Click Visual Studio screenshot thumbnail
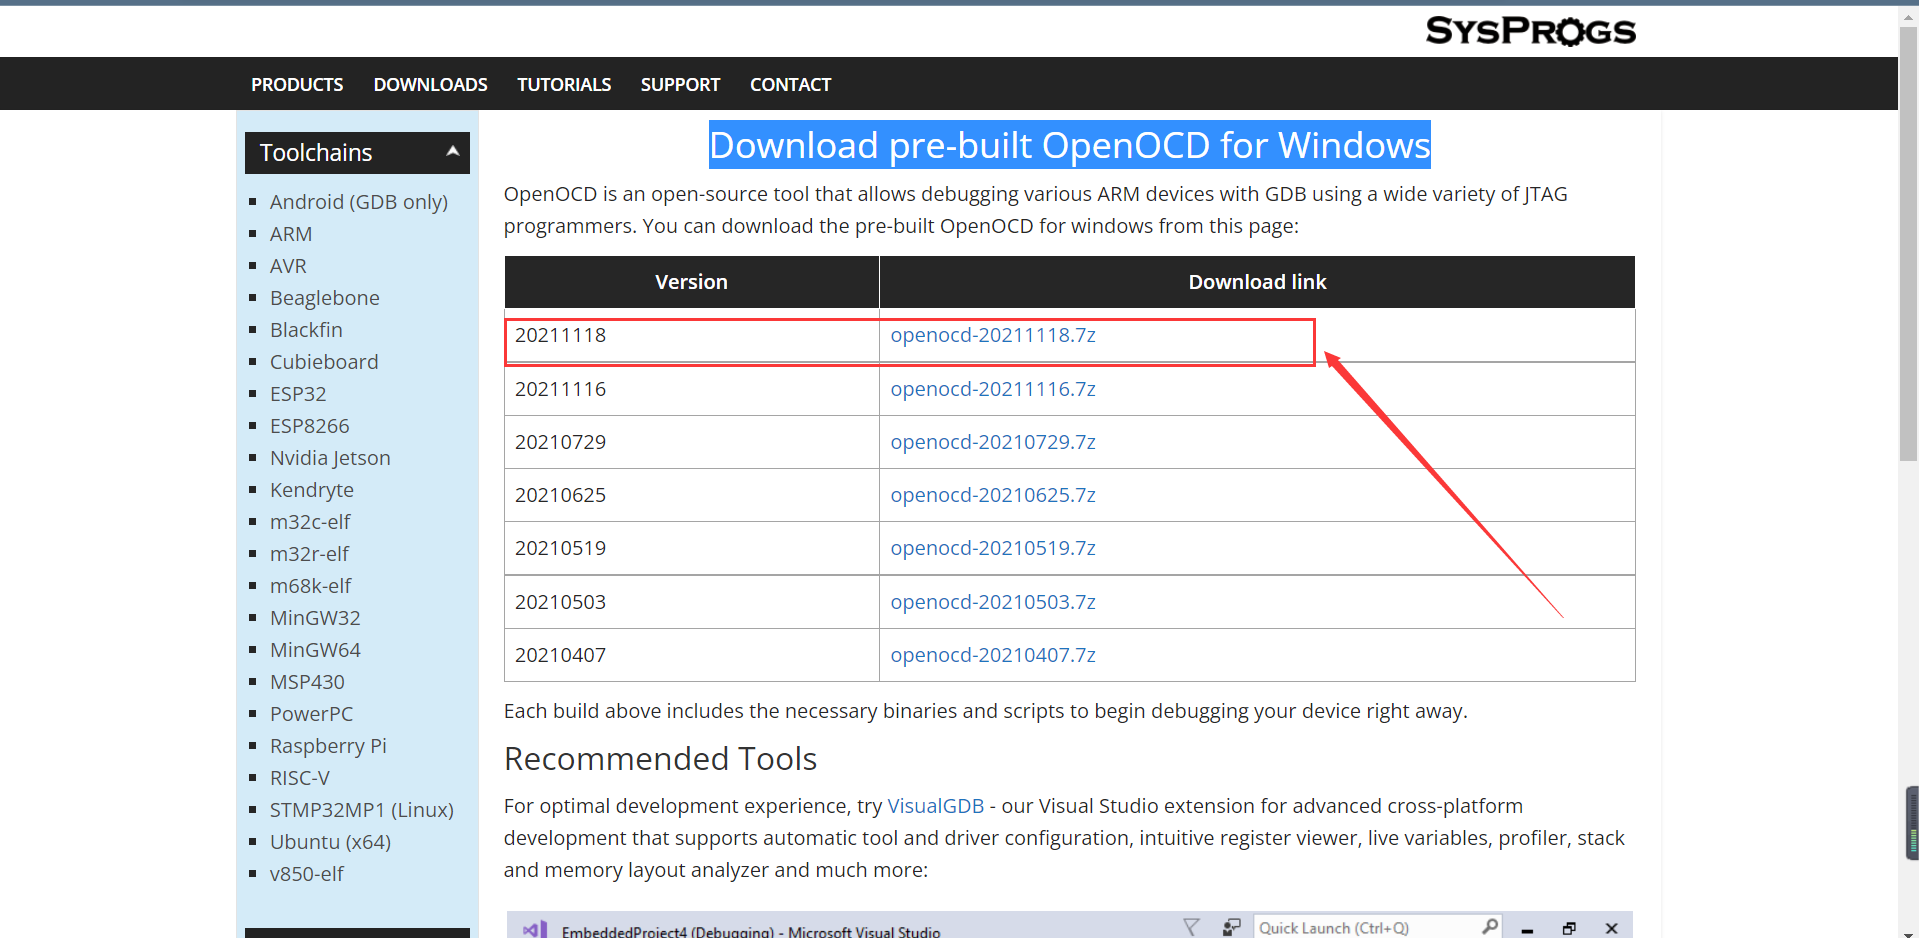 click(x=1069, y=924)
